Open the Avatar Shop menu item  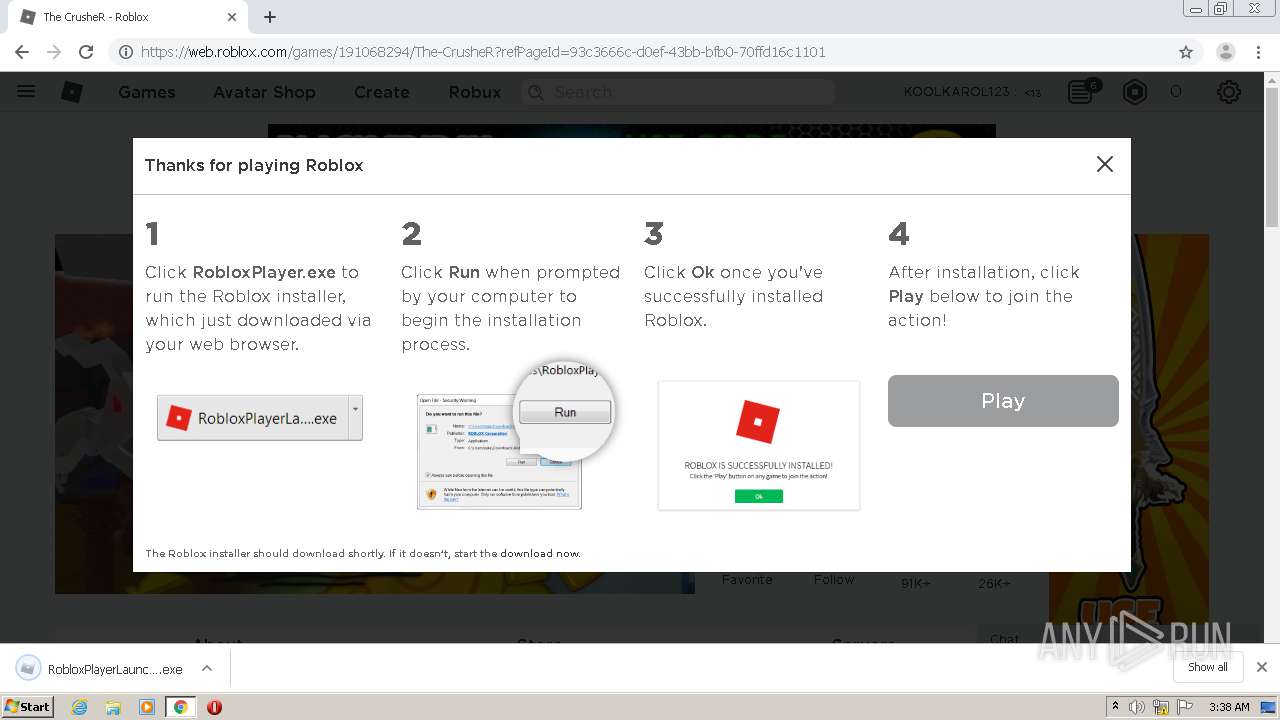(264, 92)
